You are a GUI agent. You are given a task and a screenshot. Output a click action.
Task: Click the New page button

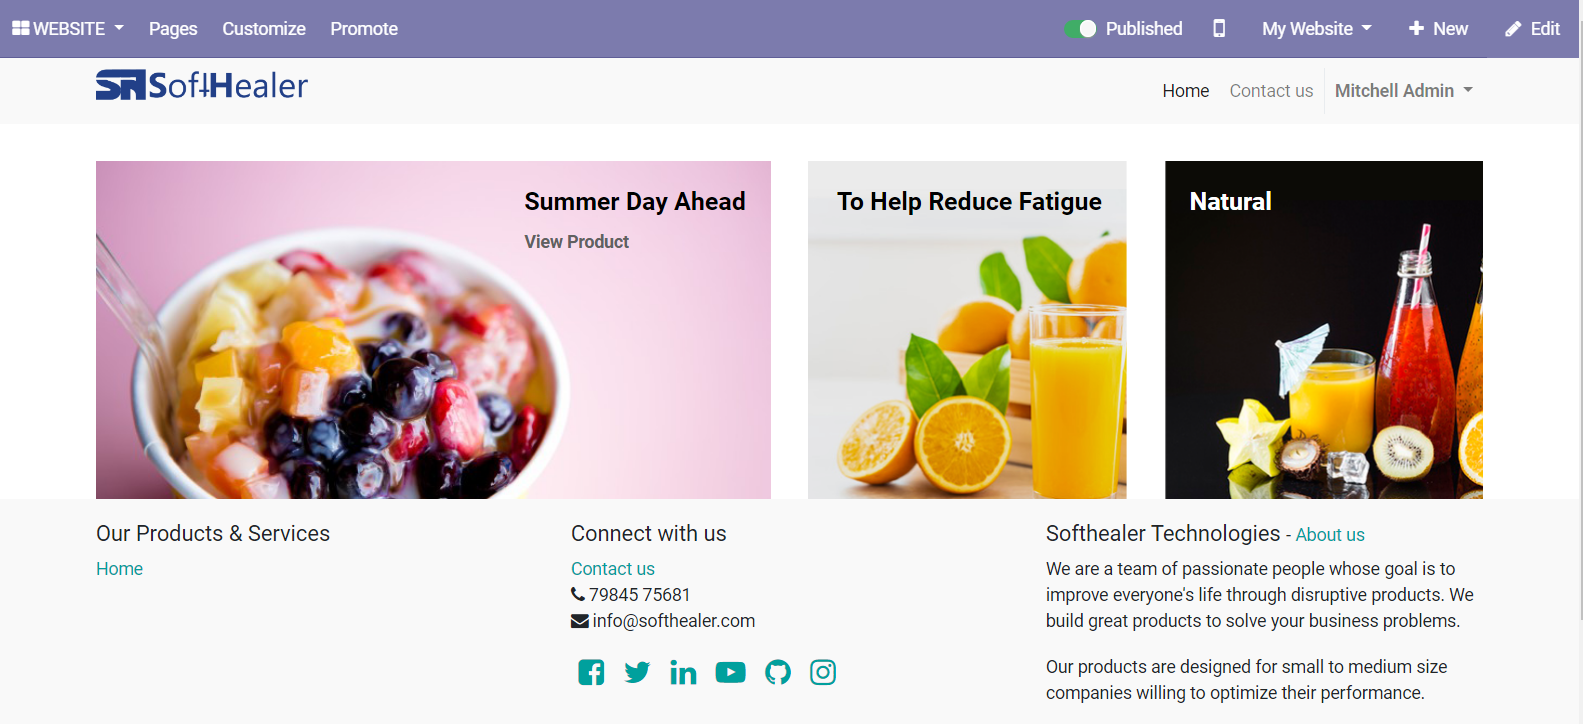pyautogui.click(x=1438, y=28)
